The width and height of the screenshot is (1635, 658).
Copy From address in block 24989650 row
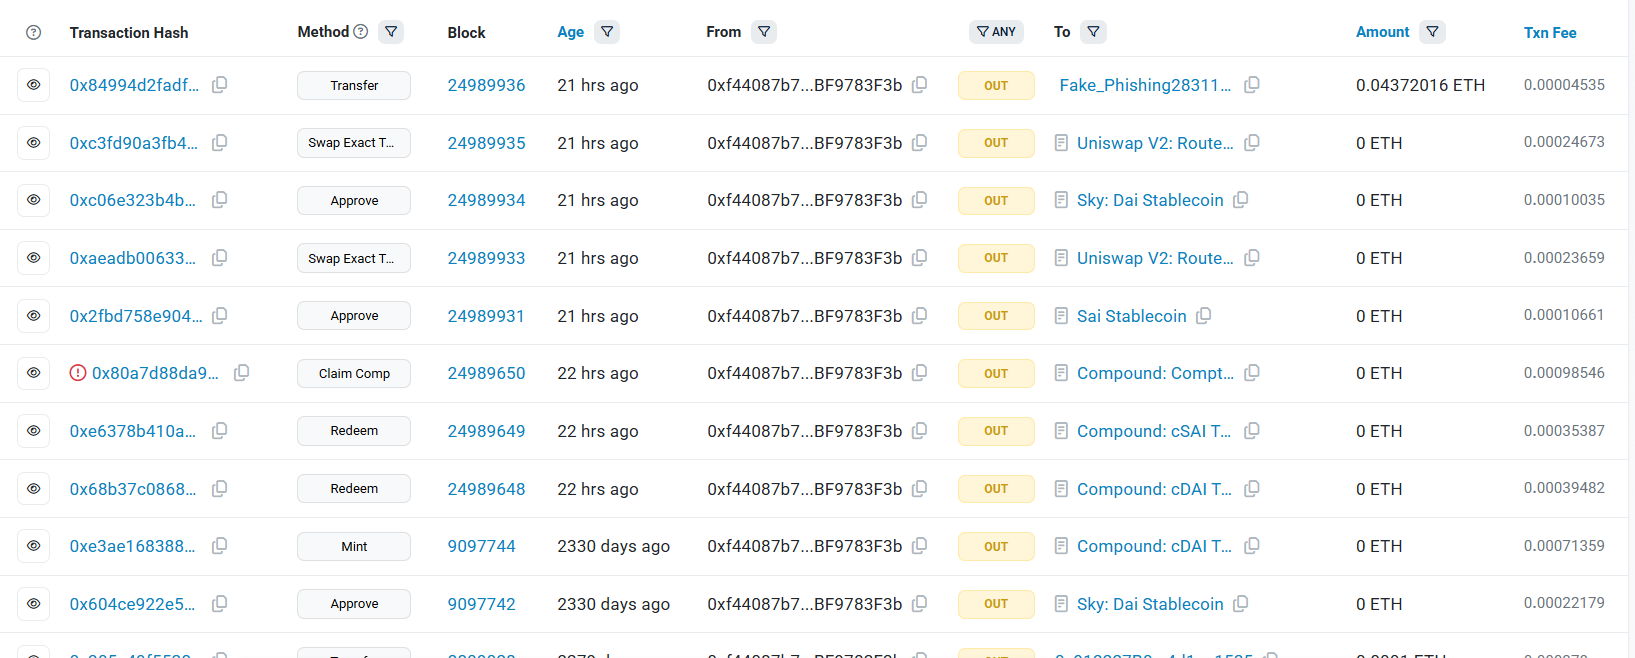coord(920,373)
